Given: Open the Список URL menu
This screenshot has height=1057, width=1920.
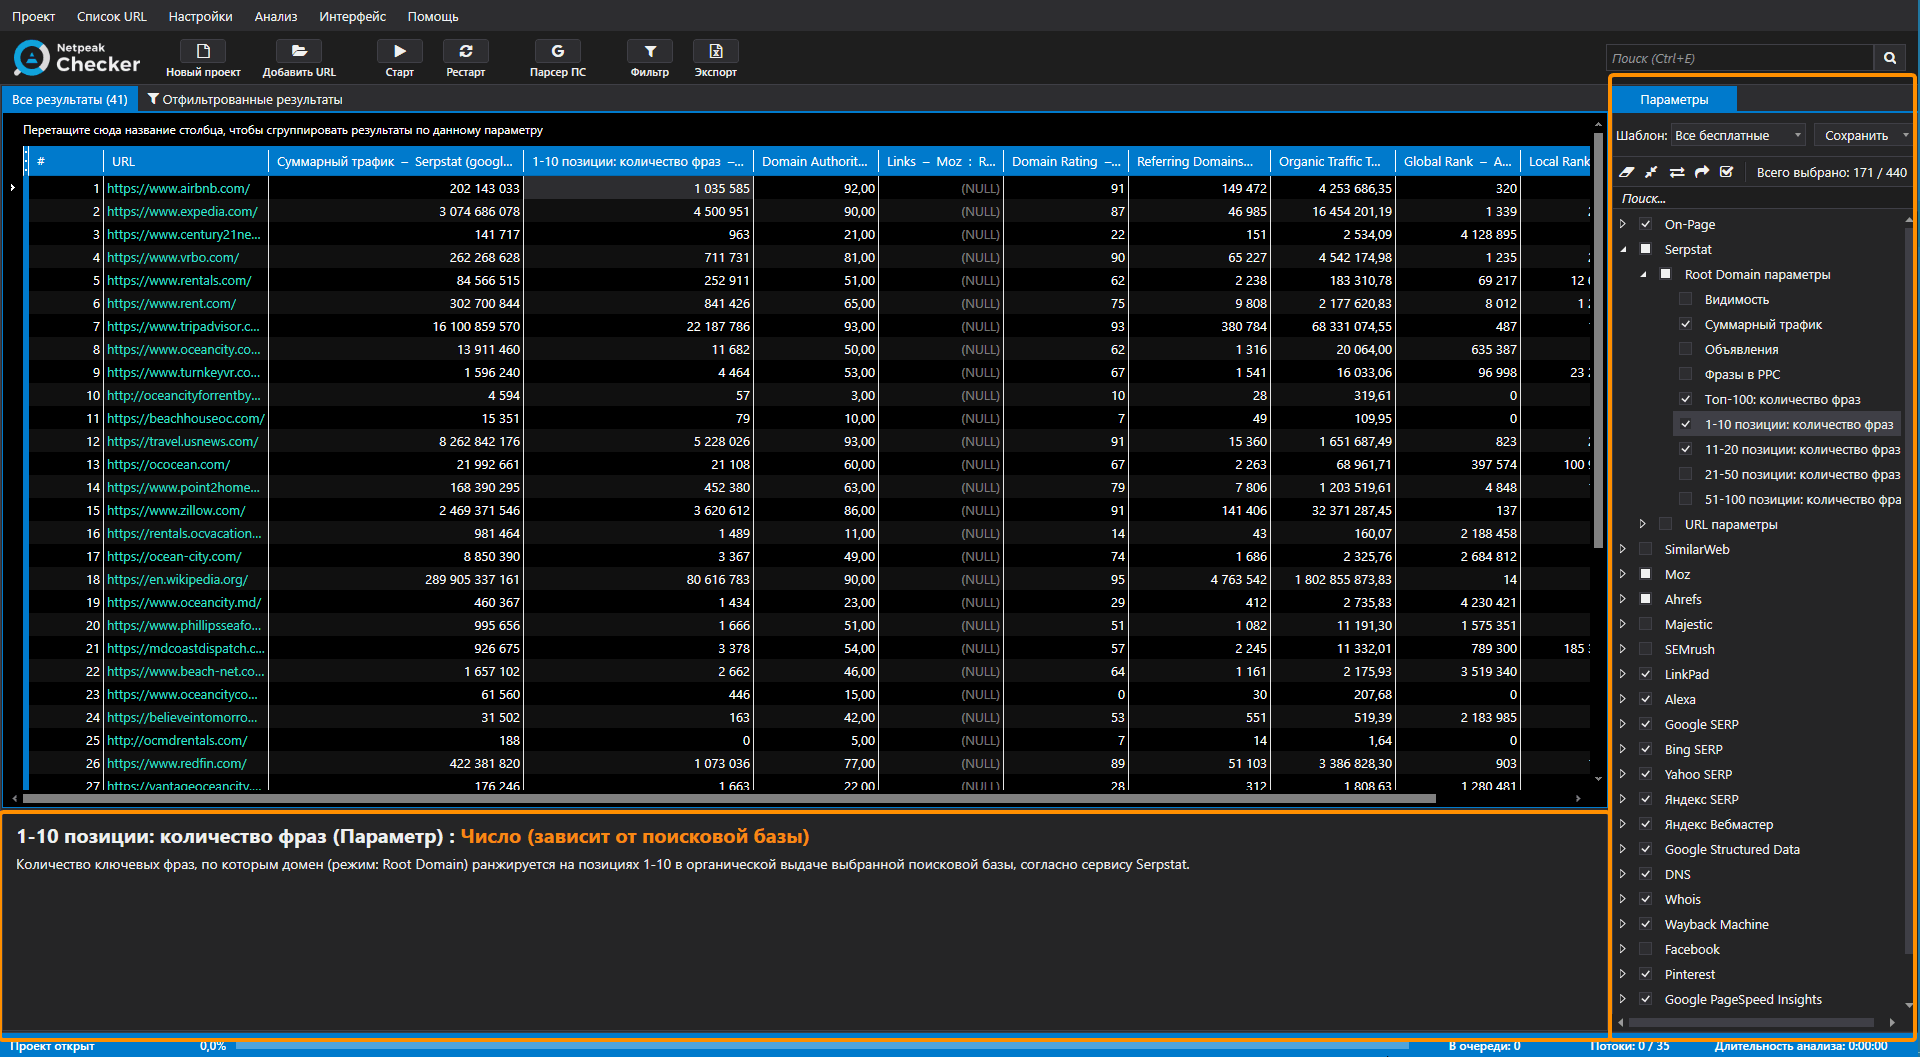Looking at the screenshot, I should [112, 16].
